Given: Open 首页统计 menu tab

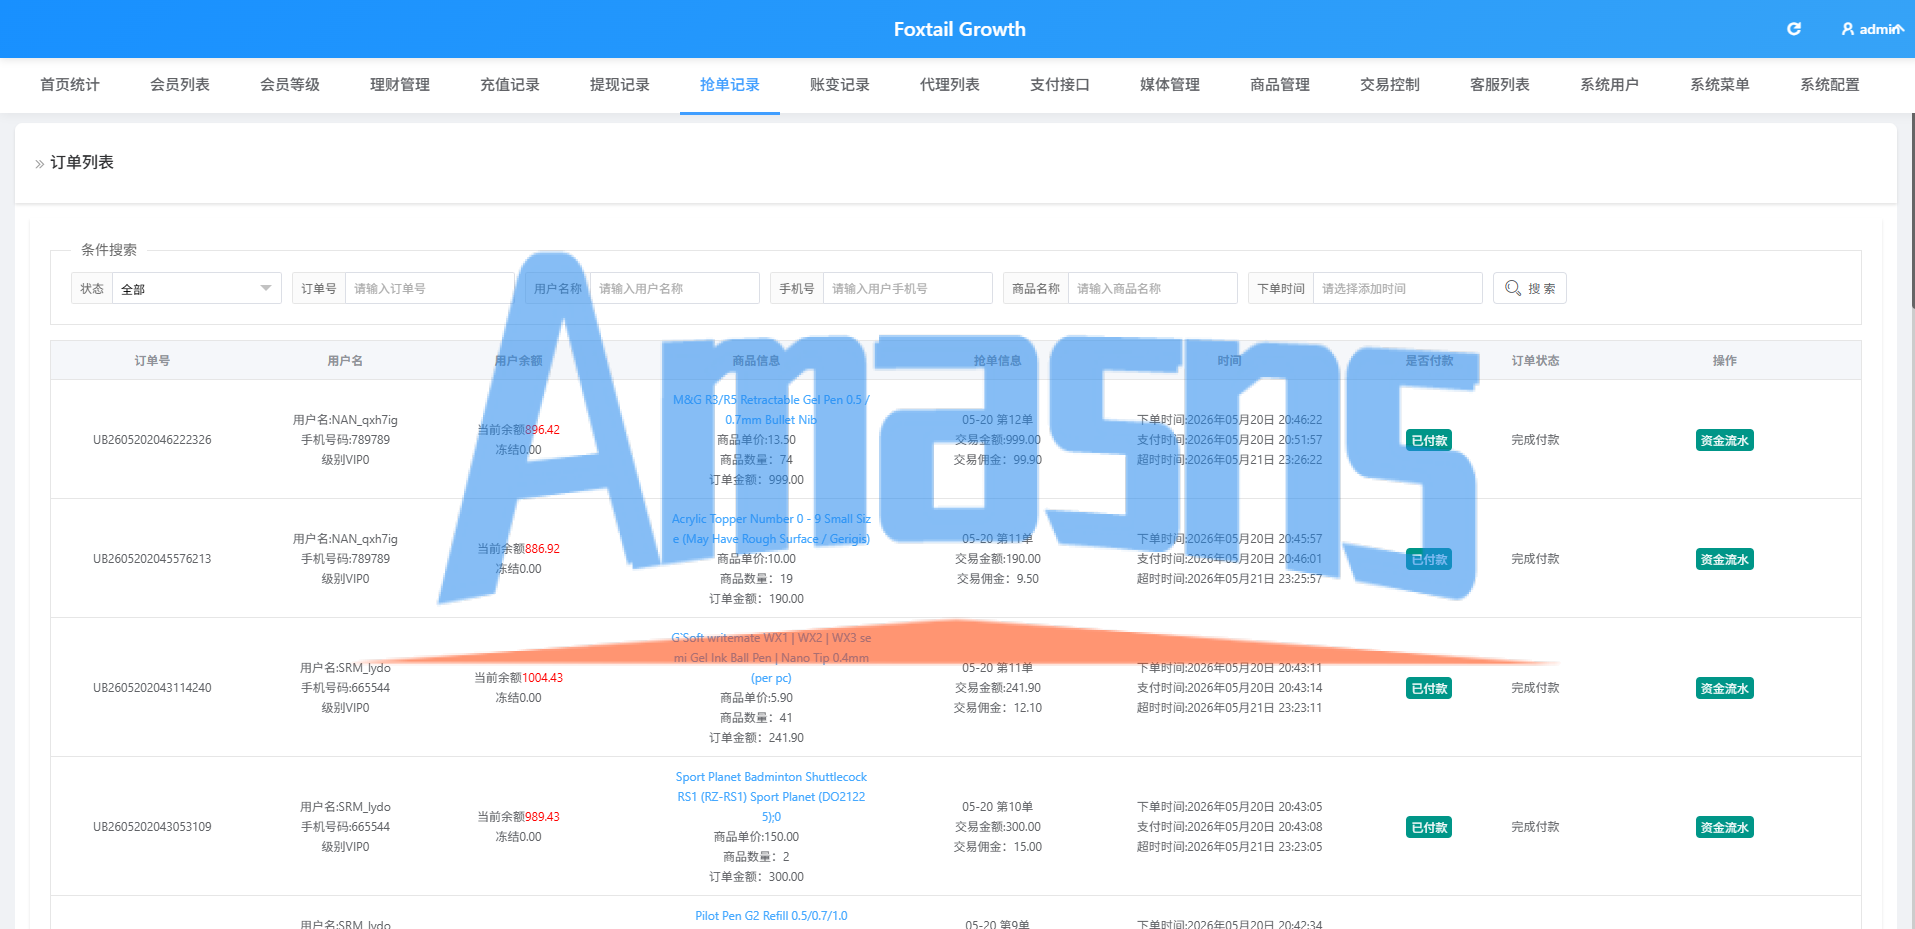Looking at the screenshot, I should (70, 85).
